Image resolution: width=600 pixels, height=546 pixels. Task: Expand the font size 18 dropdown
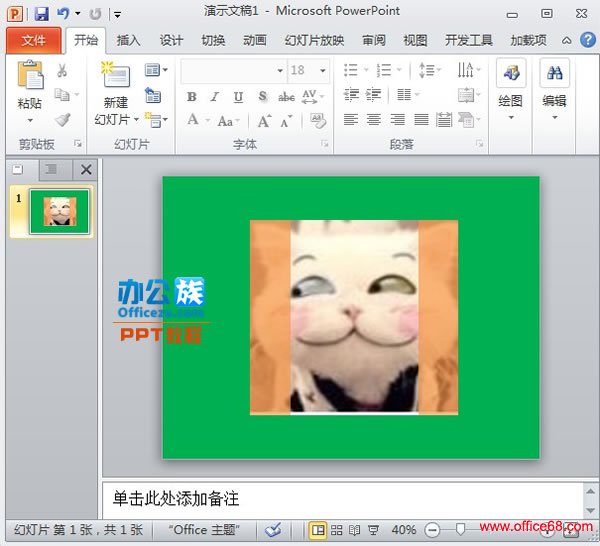(323, 70)
